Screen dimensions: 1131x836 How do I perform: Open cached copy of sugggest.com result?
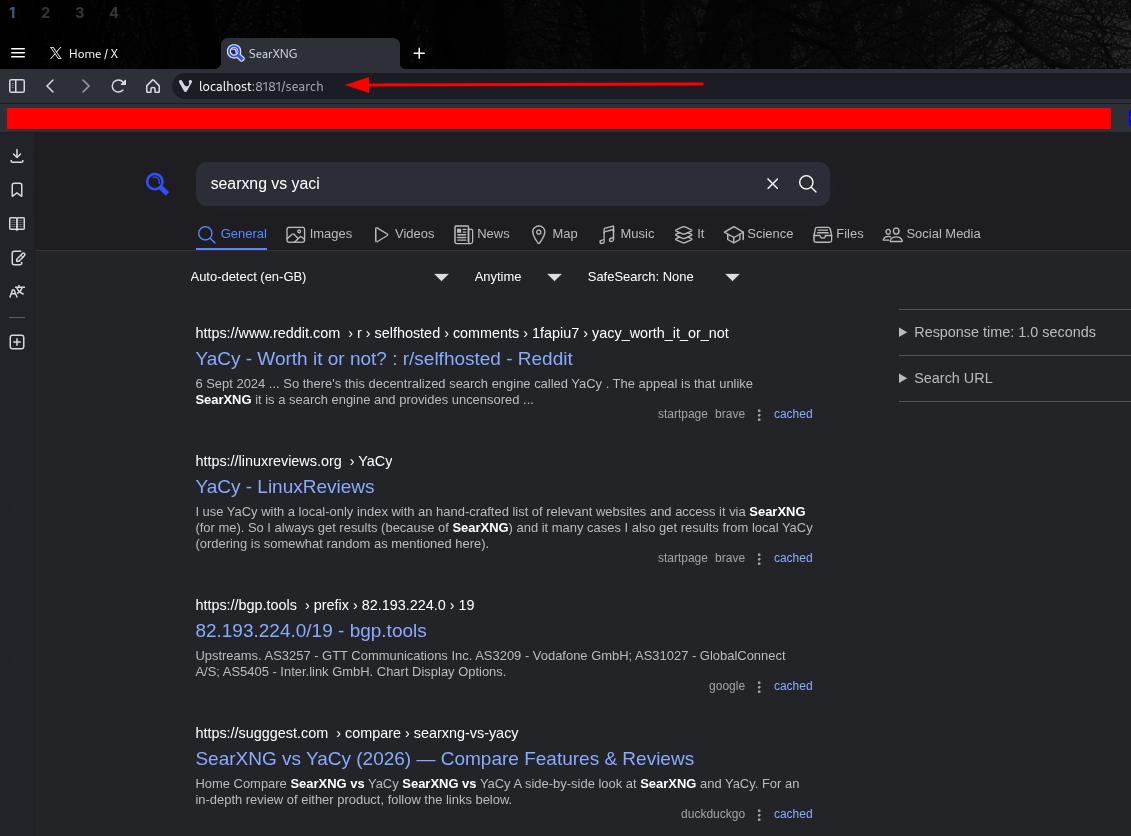[793, 814]
